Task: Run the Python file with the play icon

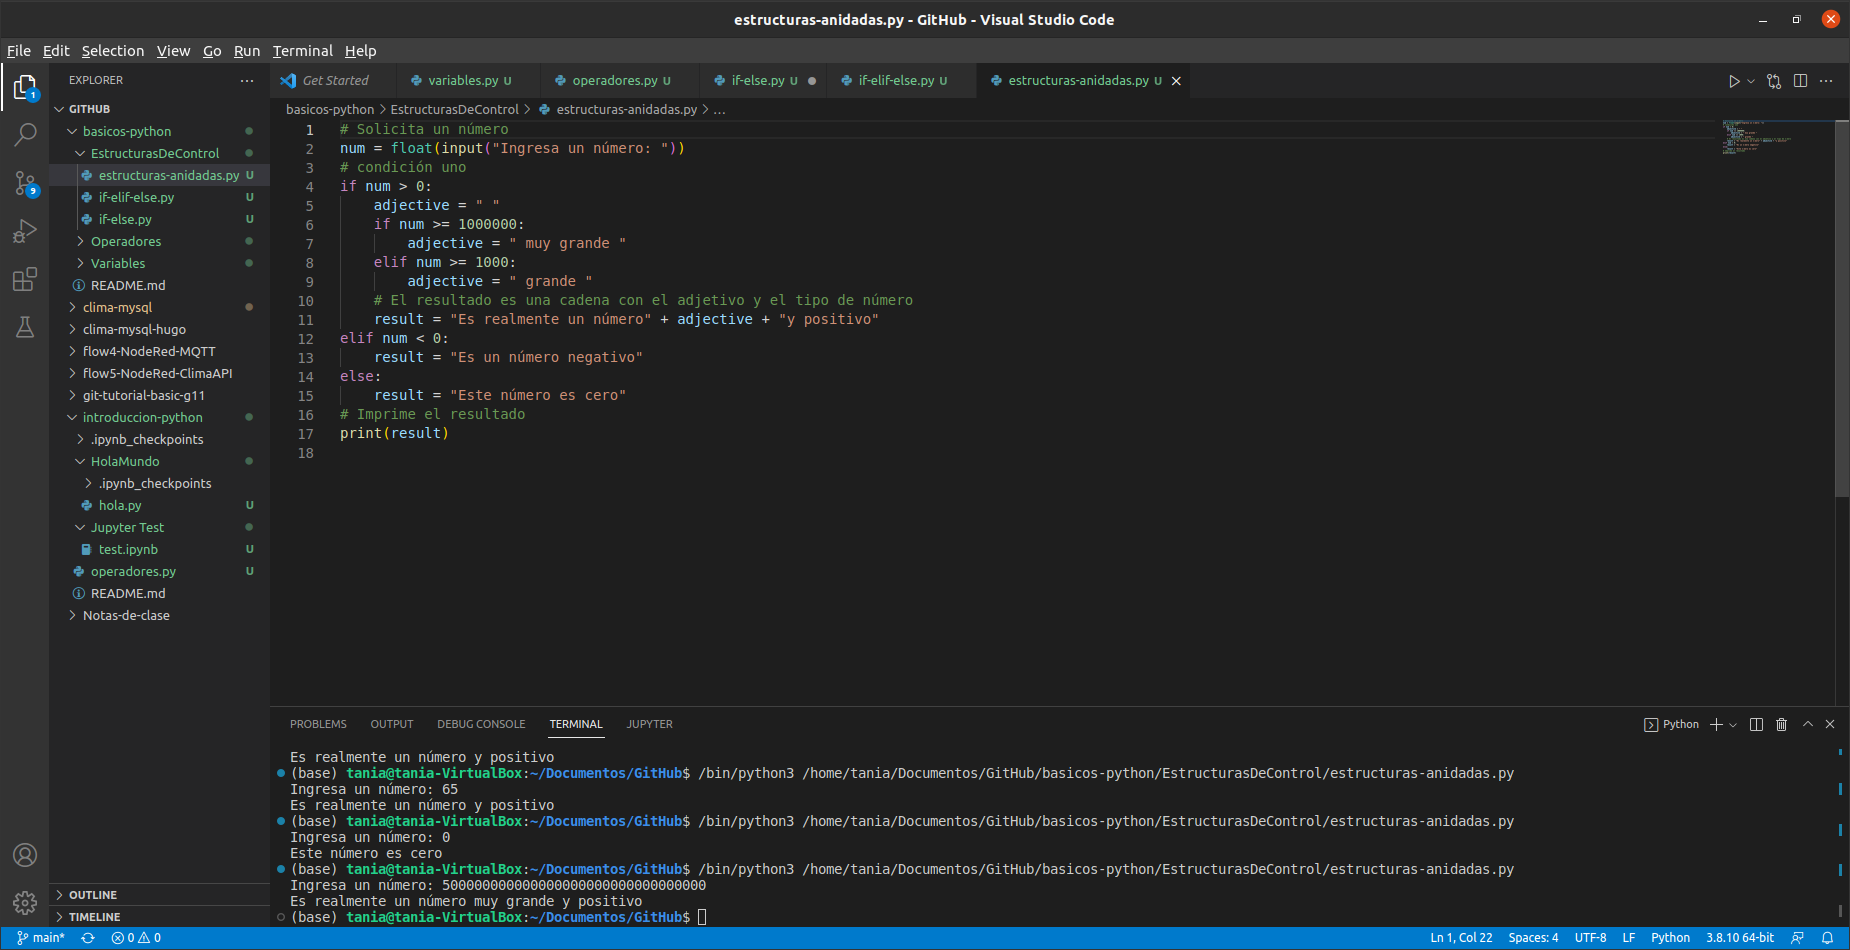Action: click(1735, 81)
